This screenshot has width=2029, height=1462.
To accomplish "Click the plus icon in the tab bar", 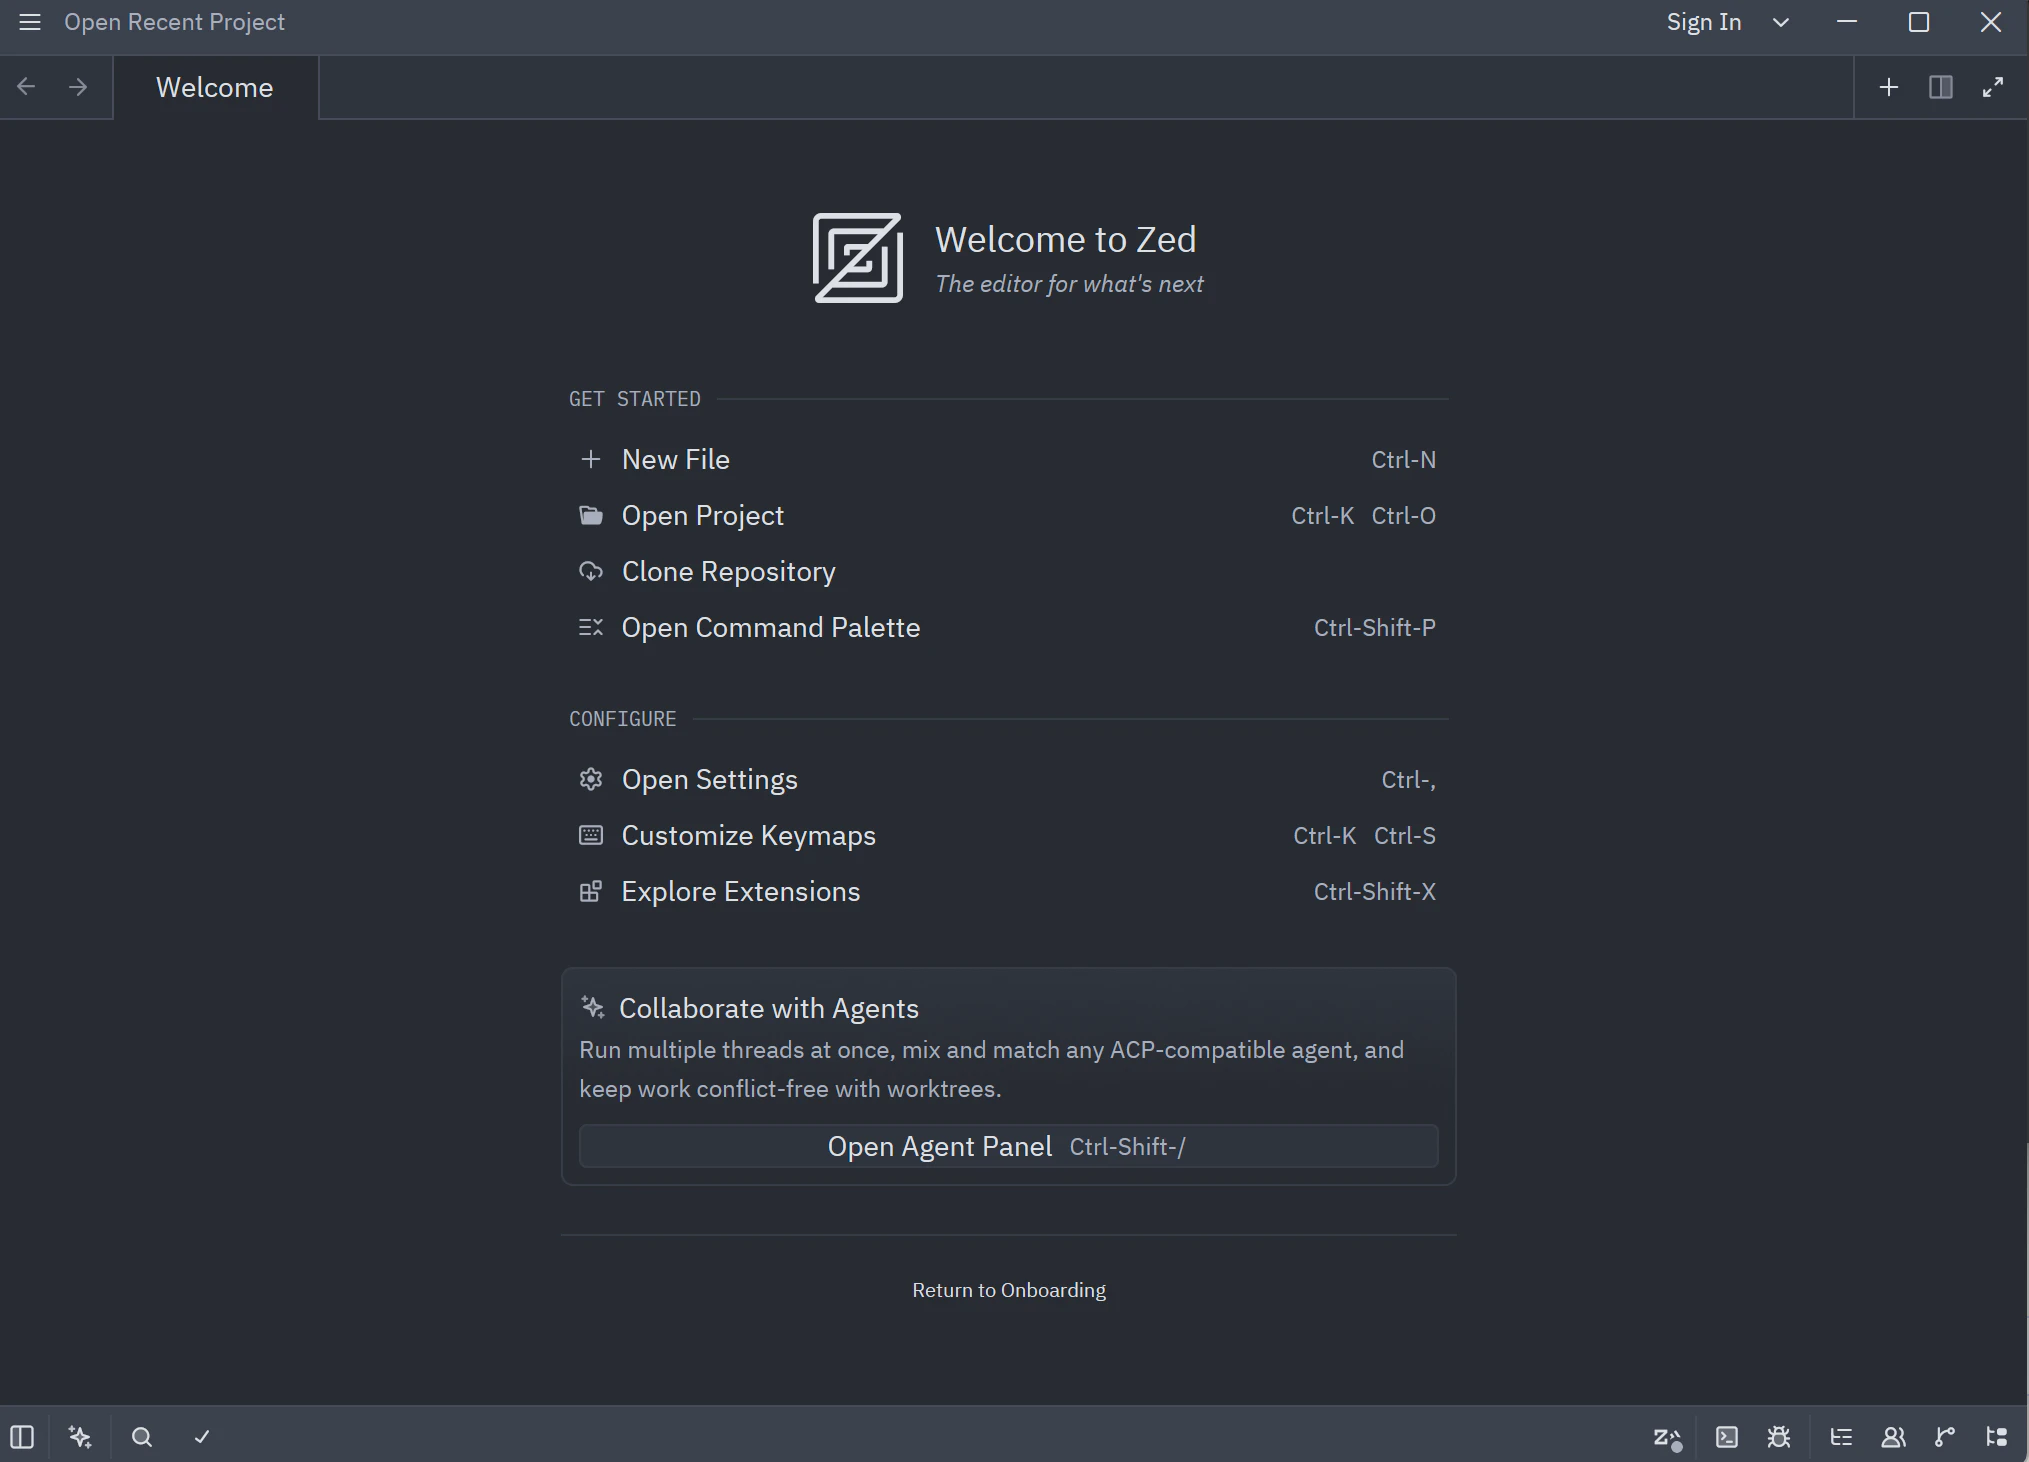I will (x=1889, y=87).
